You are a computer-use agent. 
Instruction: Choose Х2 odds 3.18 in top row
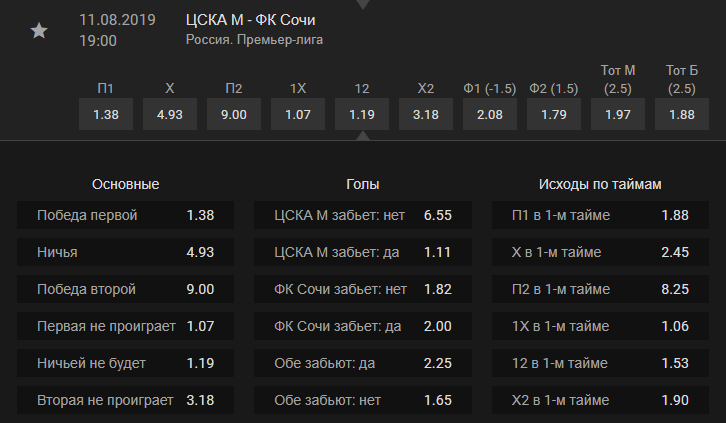point(426,114)
